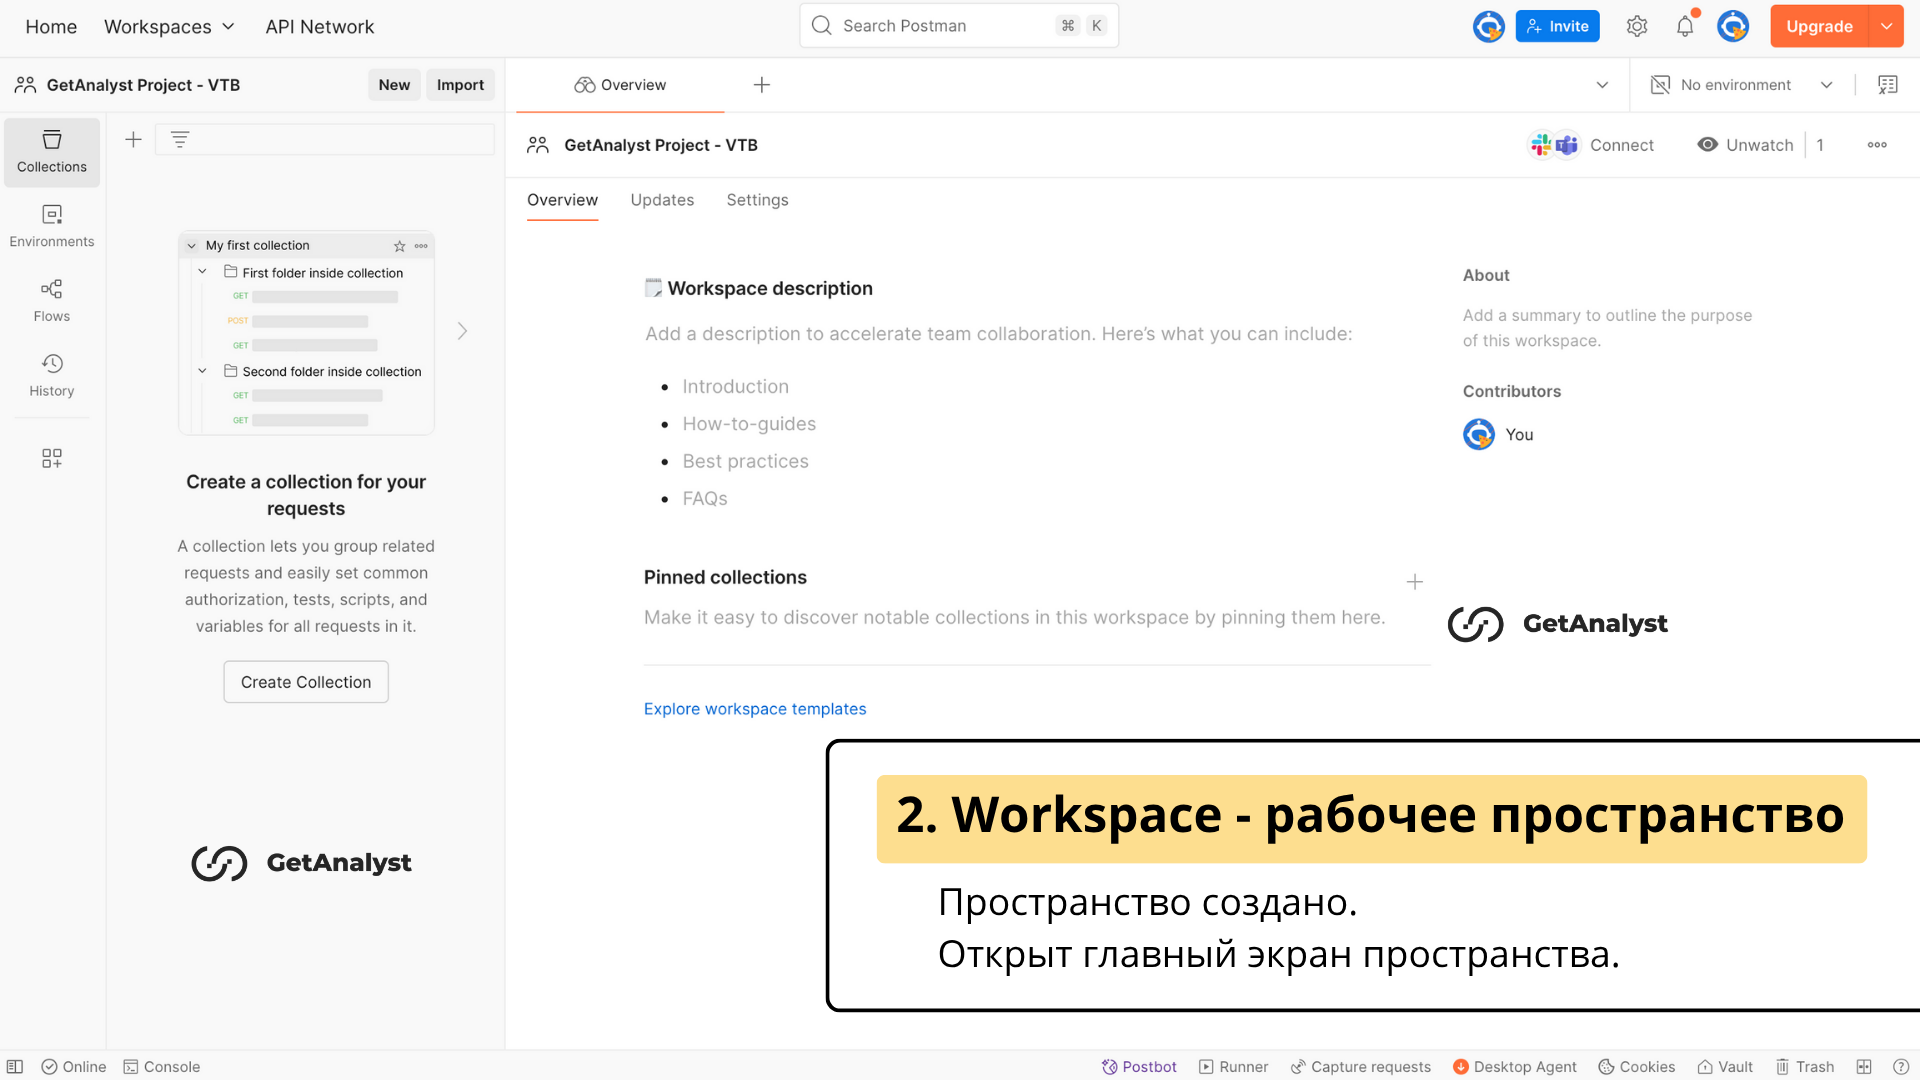Click the filter icon in collections search

tap(180, 140)
